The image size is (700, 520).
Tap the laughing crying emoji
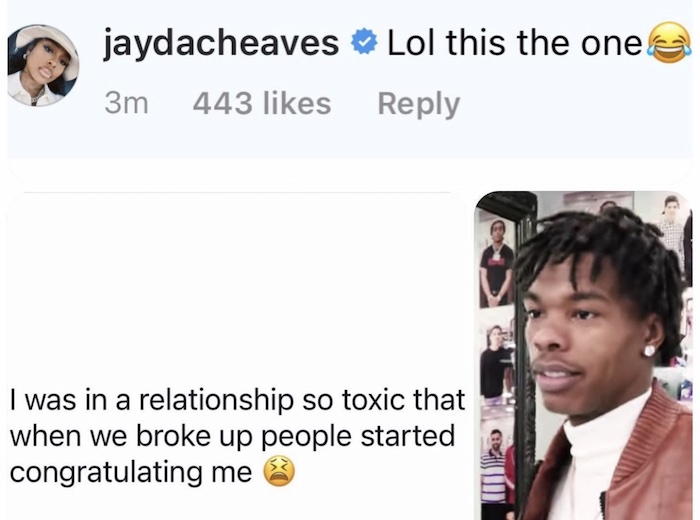[669, 43]
